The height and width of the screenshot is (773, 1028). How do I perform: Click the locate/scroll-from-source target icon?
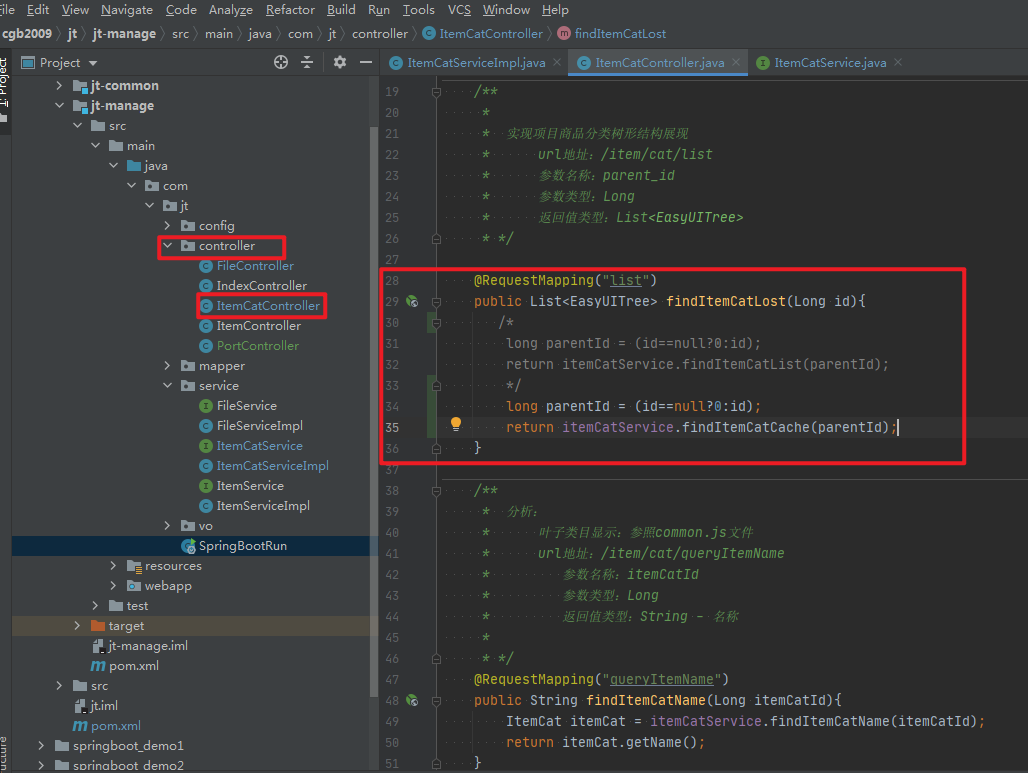tap(281, 62)
